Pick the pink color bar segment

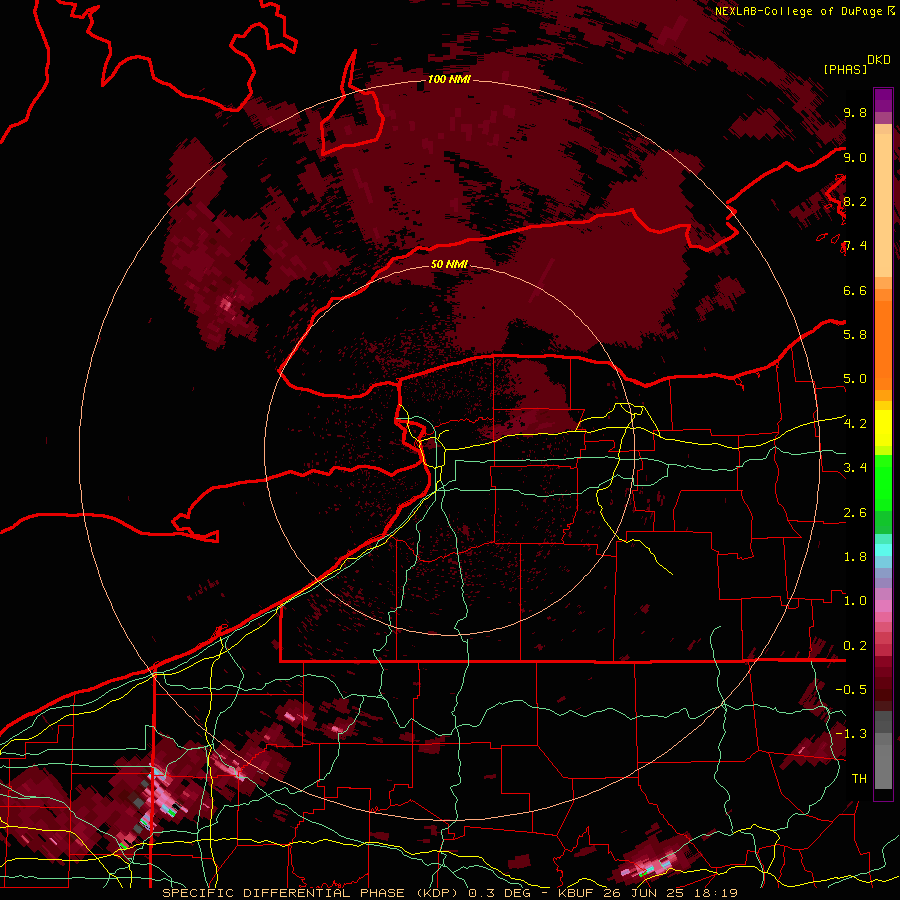(x=883, y=606)
